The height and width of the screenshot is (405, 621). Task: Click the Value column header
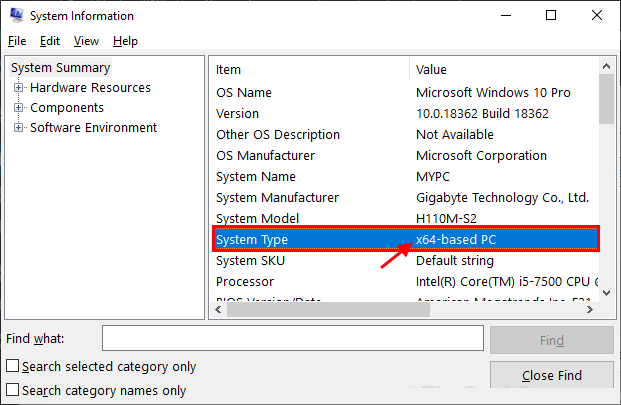[x=505, y=70]
